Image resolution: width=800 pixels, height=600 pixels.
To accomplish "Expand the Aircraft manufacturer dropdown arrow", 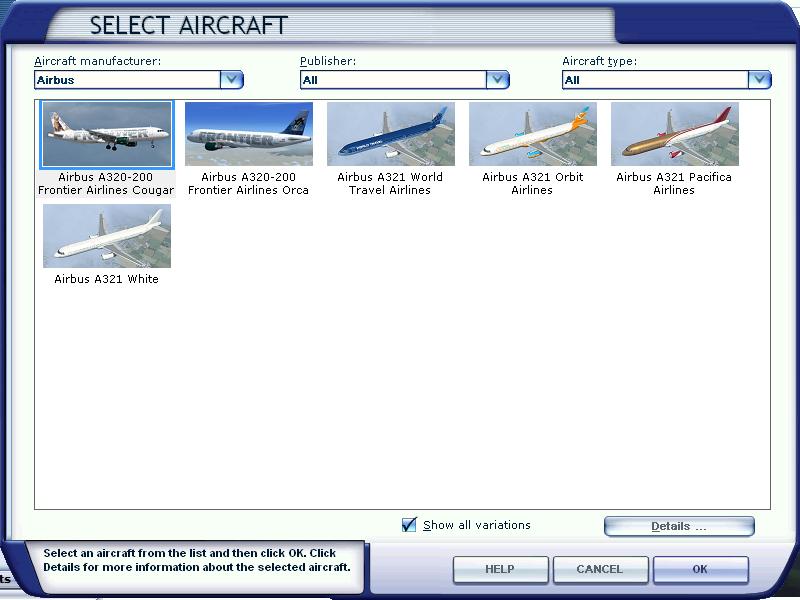I will [232, 80].
